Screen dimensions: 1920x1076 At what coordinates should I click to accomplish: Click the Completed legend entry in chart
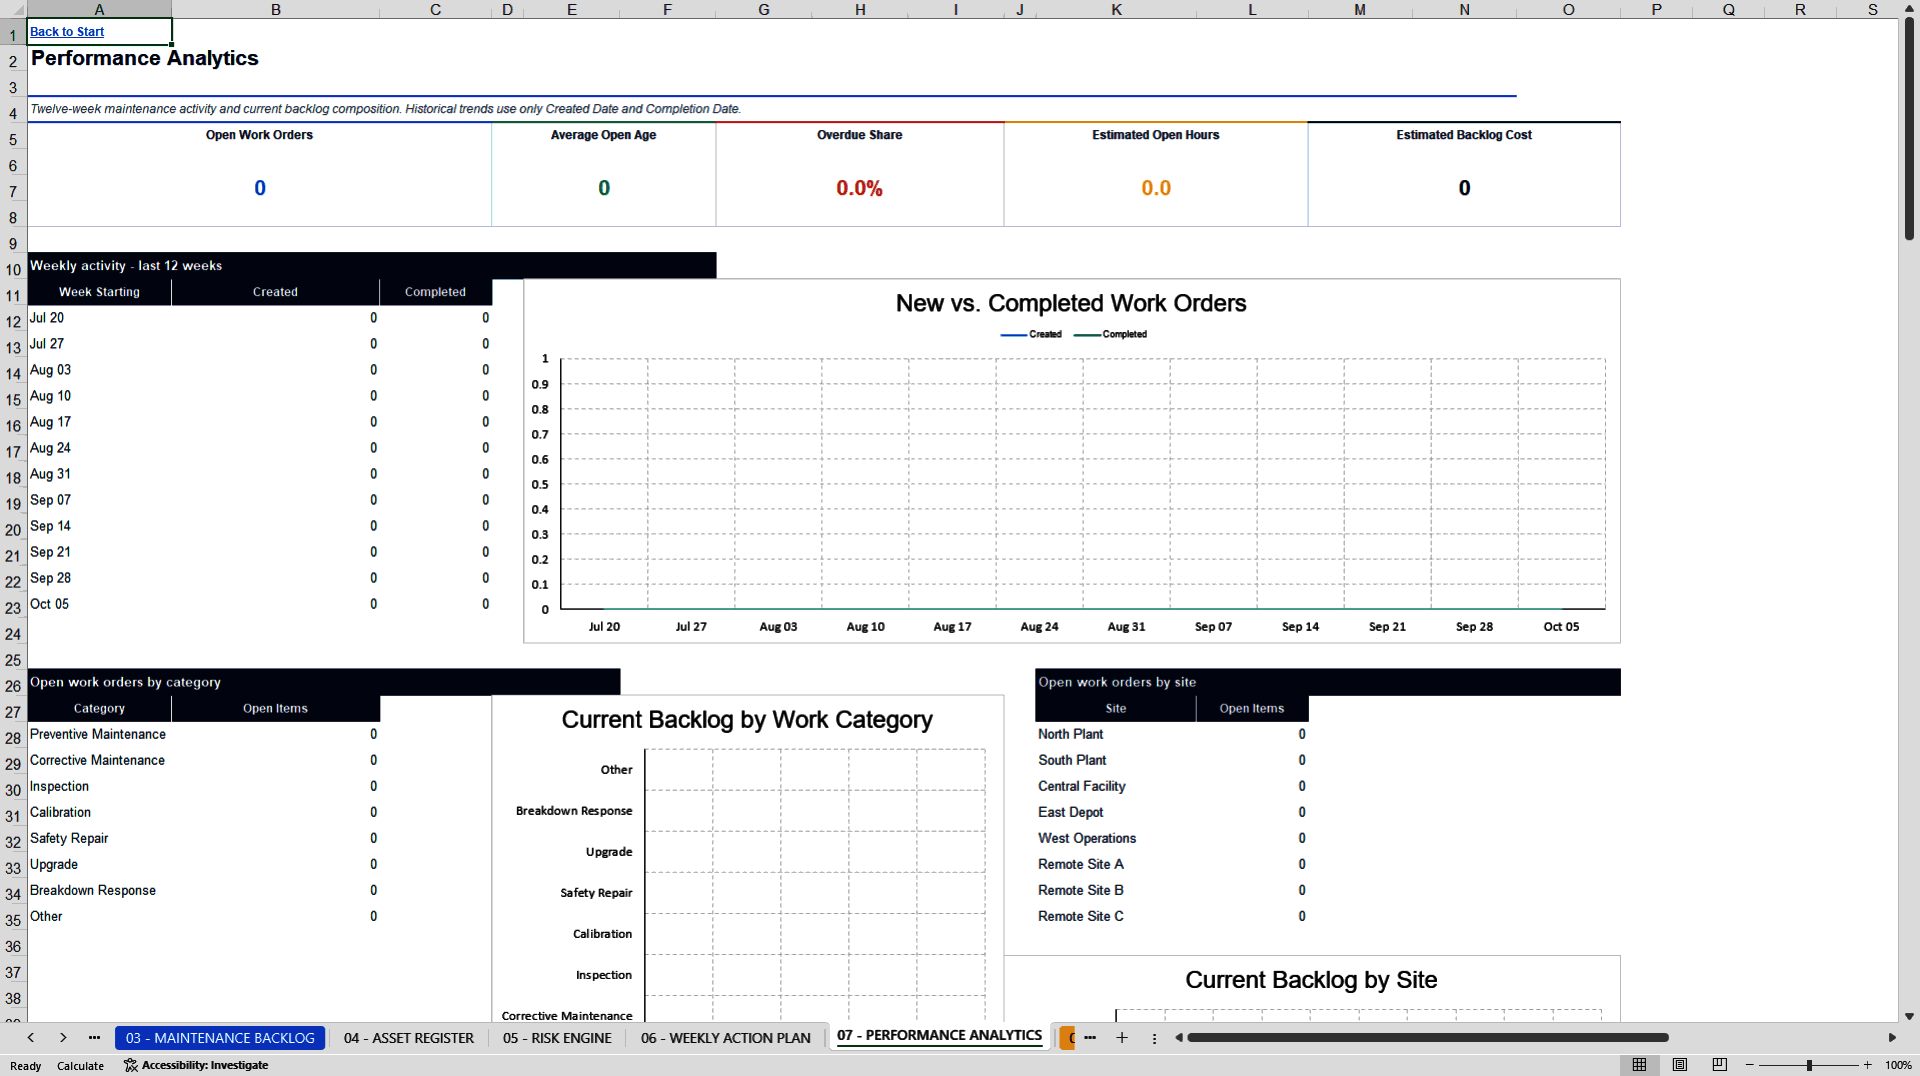pos(1111,334)
